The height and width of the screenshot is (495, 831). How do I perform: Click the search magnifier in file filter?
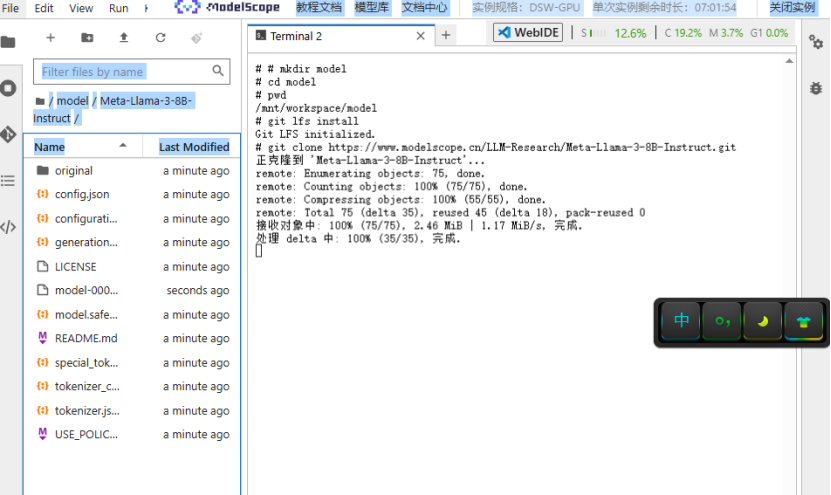tap(218, 70)
